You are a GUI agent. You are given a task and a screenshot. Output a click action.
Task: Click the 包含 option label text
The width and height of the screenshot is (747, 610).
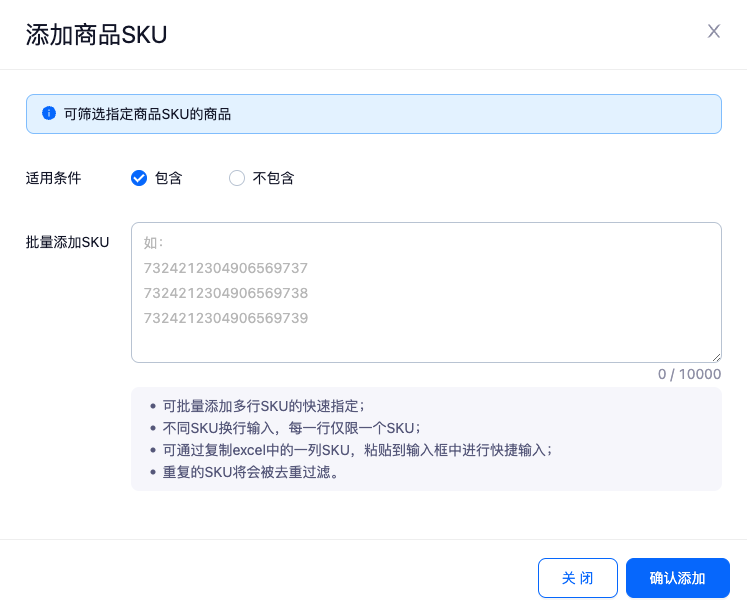169,178
